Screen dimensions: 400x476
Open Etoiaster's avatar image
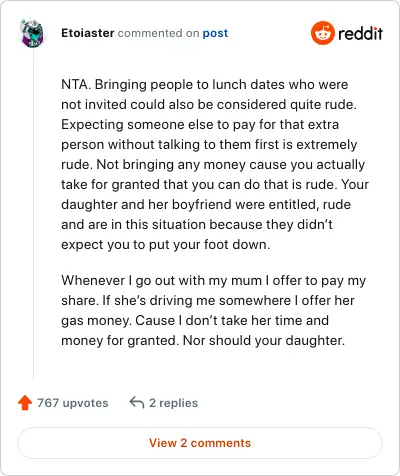[32, 33]
